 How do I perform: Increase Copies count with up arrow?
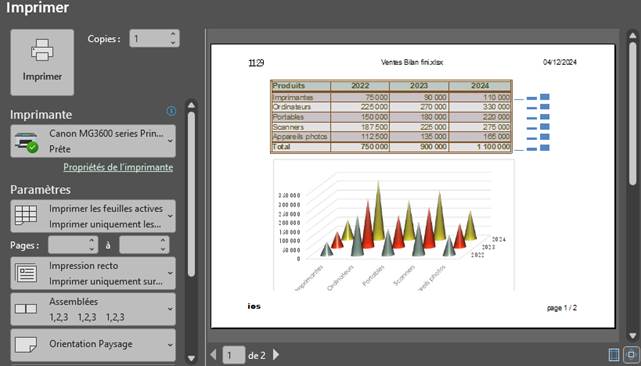tap(173, 34)
